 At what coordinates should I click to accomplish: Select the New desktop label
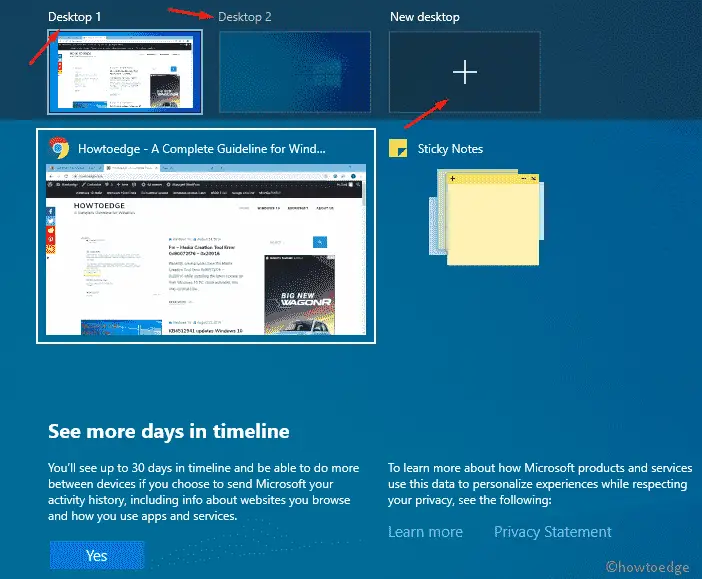424,17
